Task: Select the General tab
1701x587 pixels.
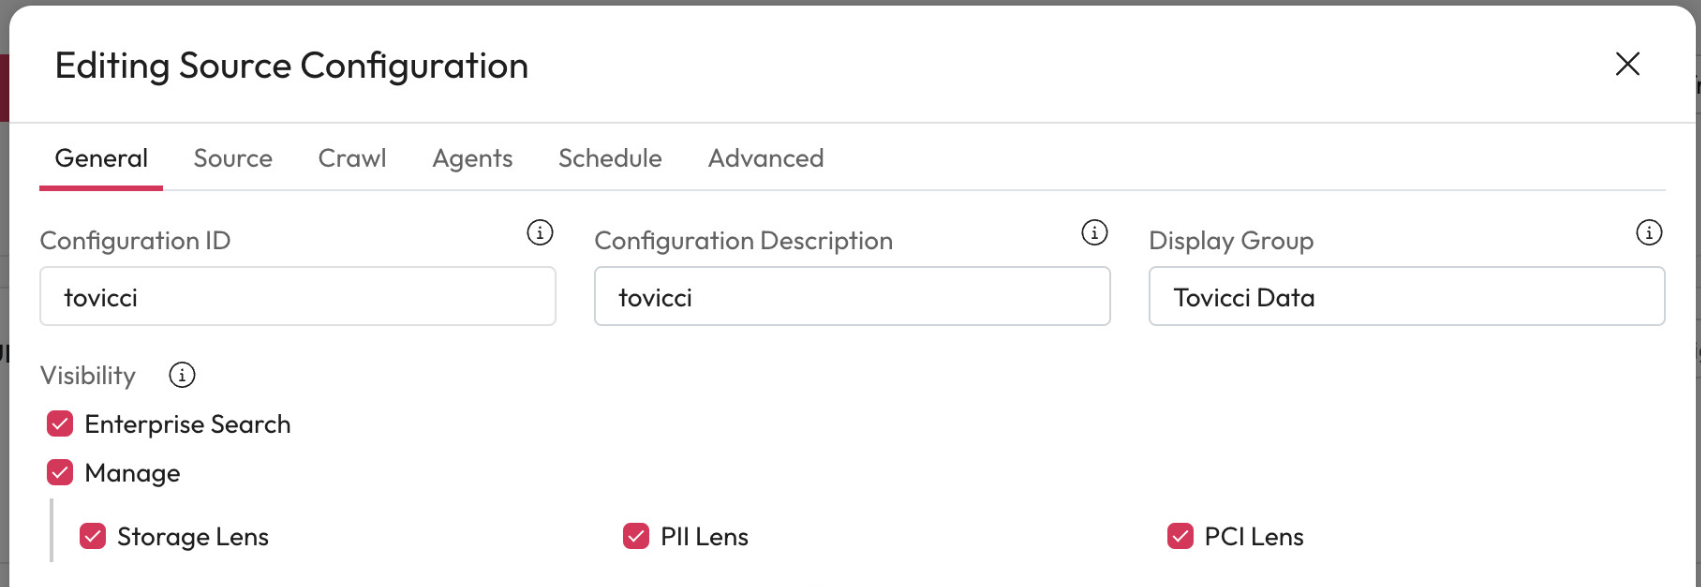Action: click(x=101, y=158)
